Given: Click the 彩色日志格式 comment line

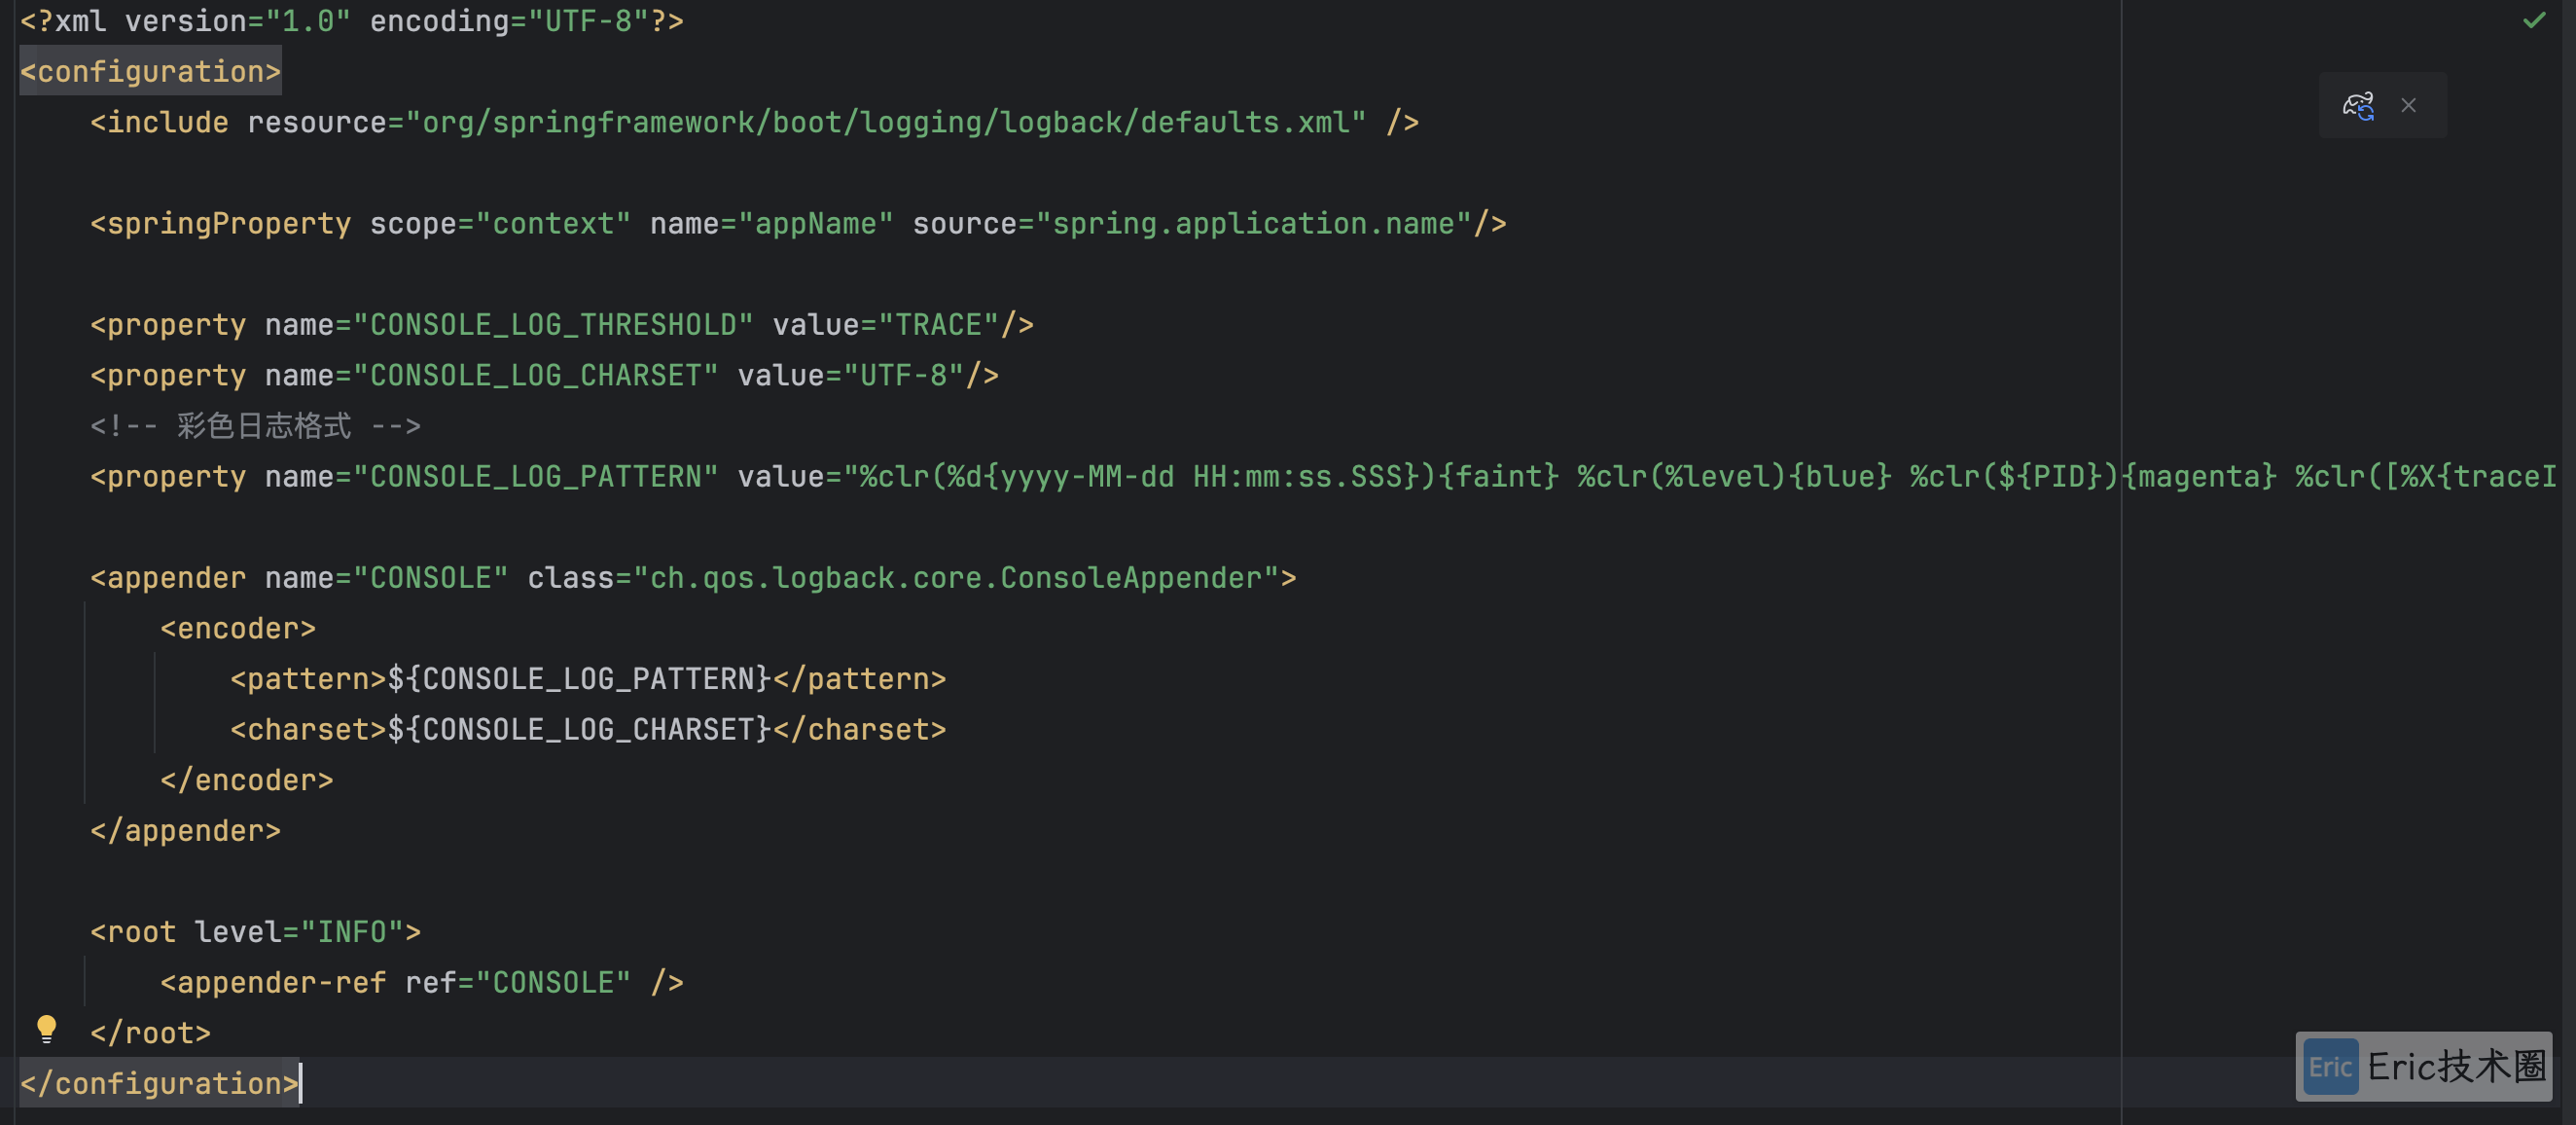Looking at the screenshot, I should click(255, 427).
